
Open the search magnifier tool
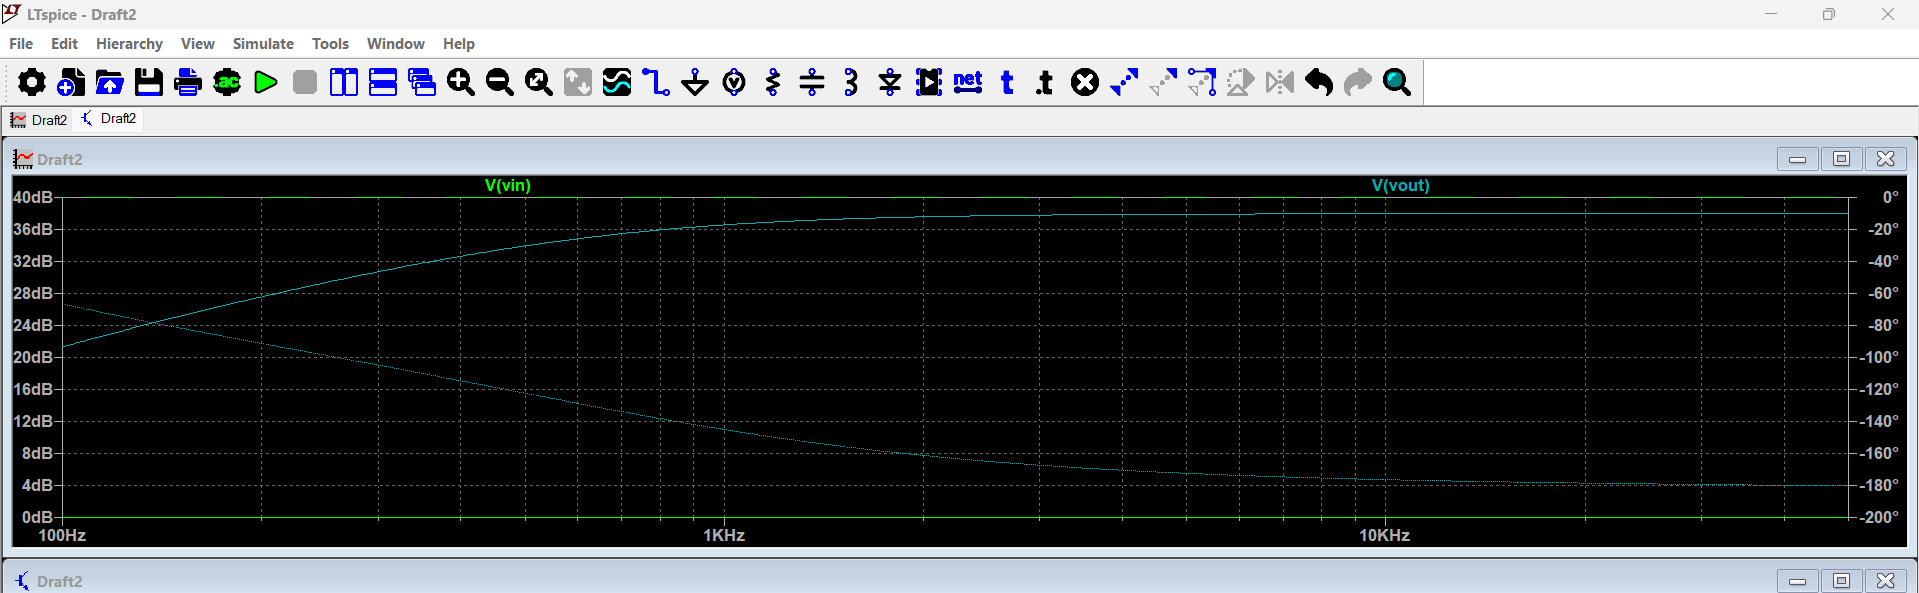[x=1397, y=82]
